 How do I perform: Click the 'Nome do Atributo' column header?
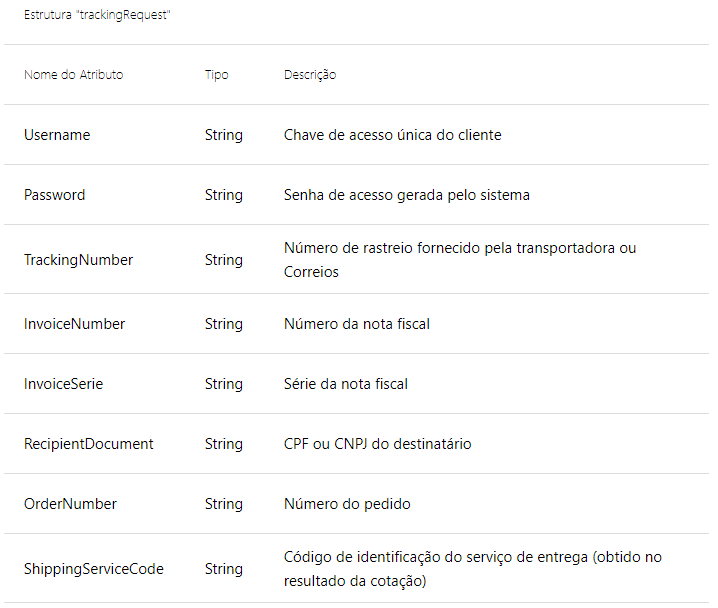73,75
